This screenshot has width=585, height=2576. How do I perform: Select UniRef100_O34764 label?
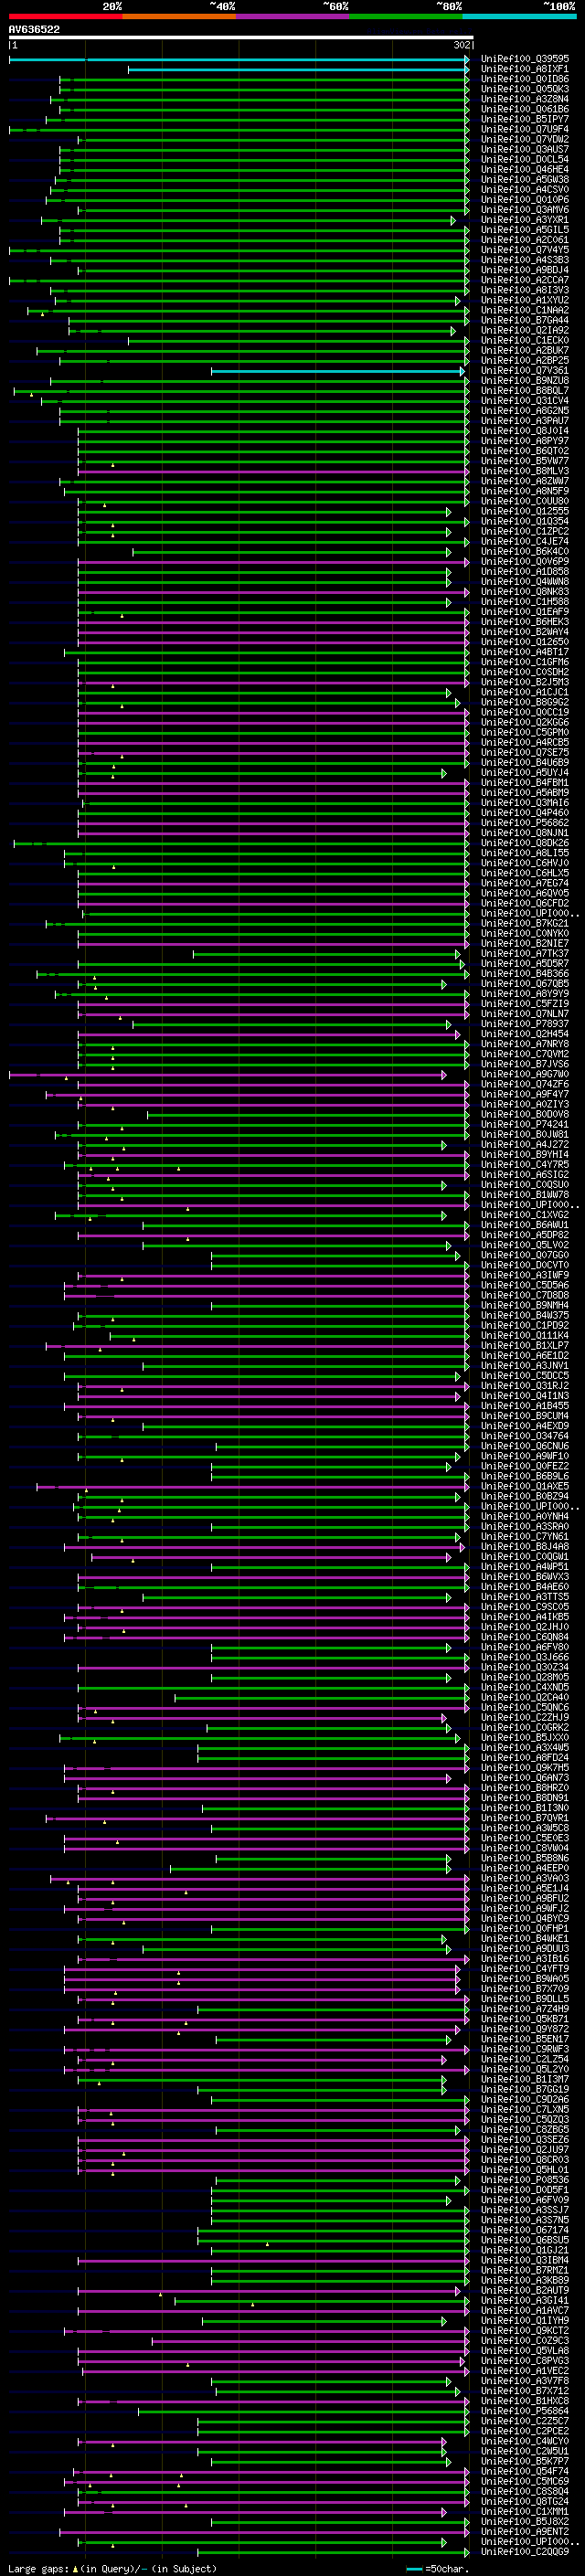tap(525, 1437)
